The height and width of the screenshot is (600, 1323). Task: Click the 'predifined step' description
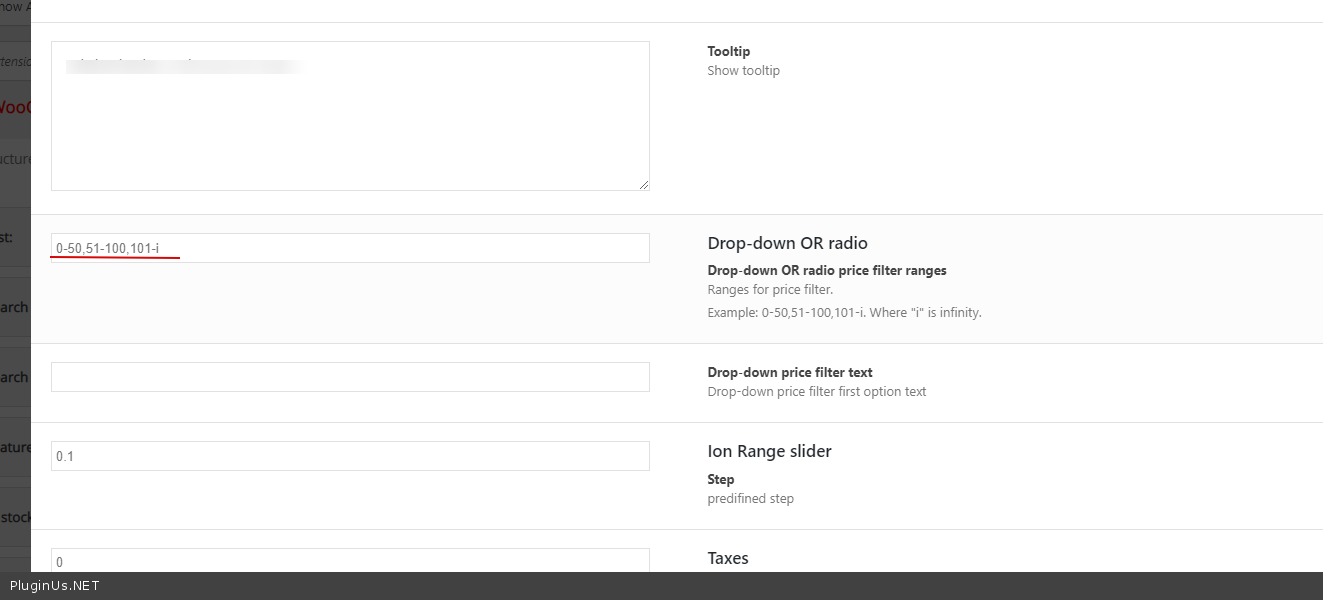[750, 499]
